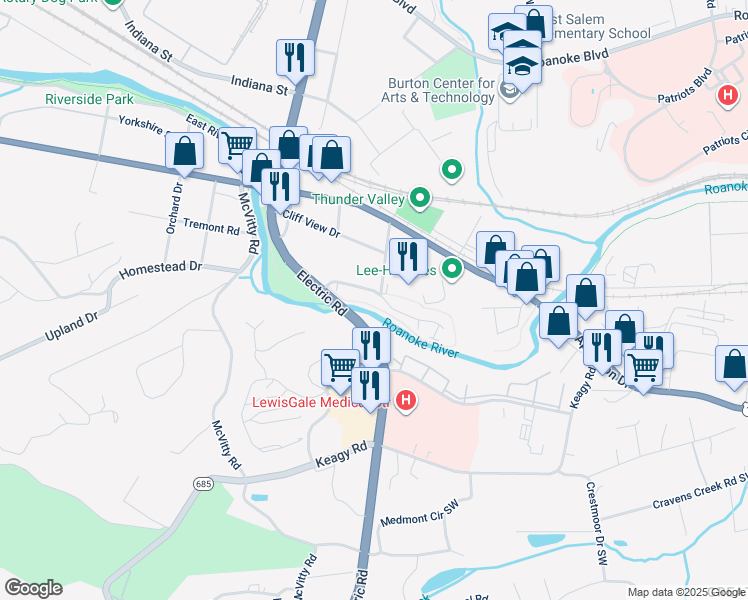Click the green pin north of Thunder Valley
The height and width of the screenshot is (600, 748).
click(x=452, y=169)
